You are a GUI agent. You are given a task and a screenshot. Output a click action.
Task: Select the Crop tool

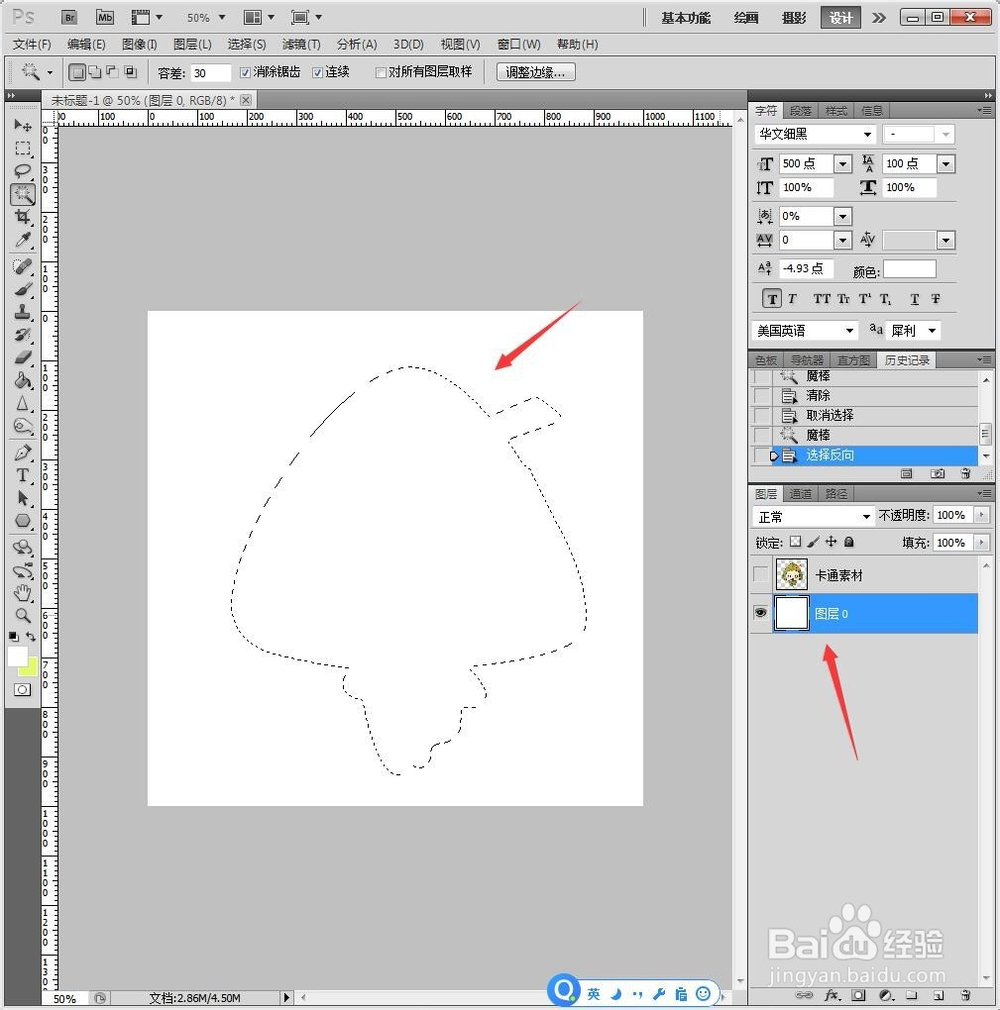click(x=23, y=217)
